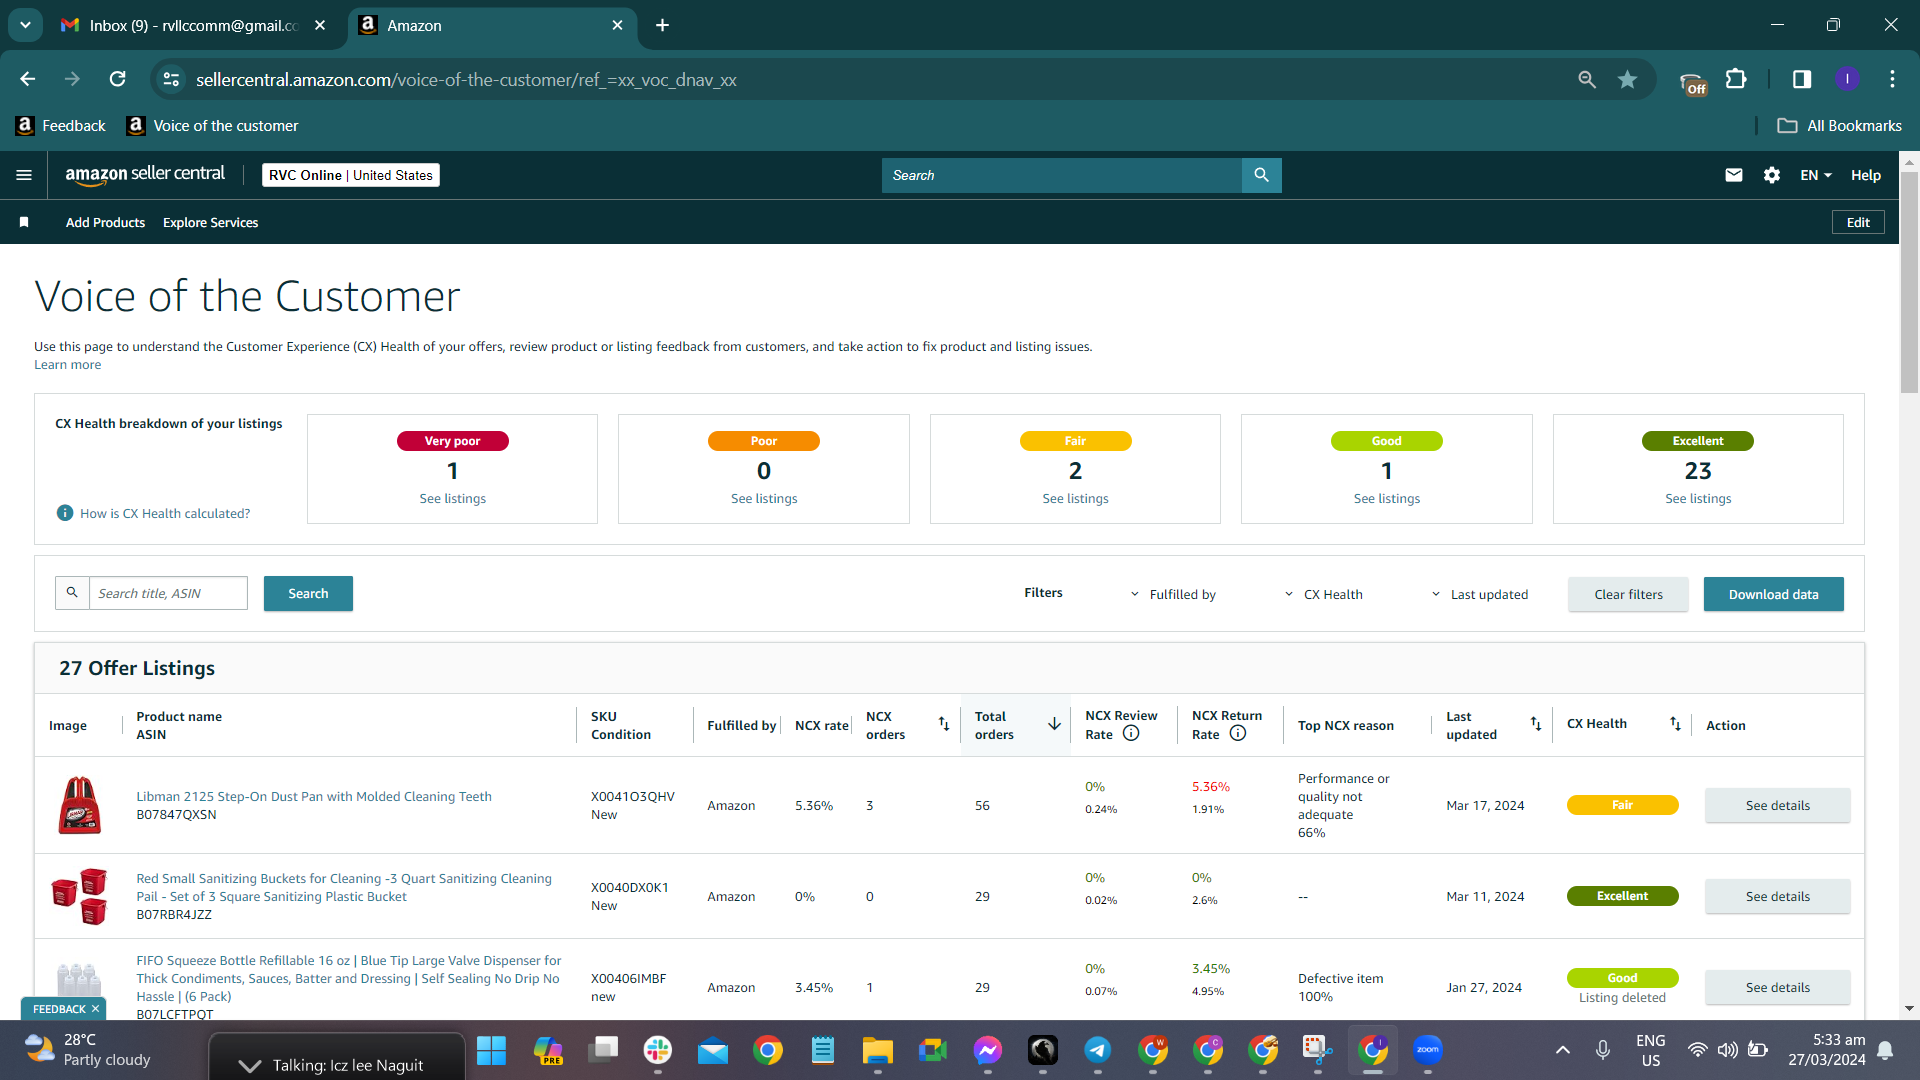This screenshot has height=1080, width=1920.
Task: Click the Edit button on the navigation bar
Action: [x=1858, y=222]
